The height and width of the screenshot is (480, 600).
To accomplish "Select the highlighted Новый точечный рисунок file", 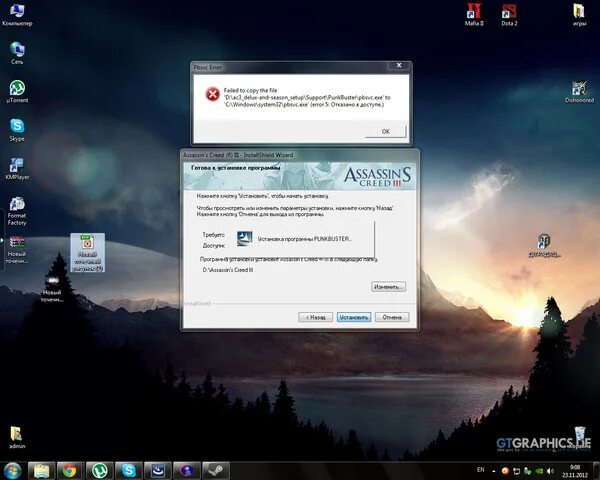I will pos(88,252).
